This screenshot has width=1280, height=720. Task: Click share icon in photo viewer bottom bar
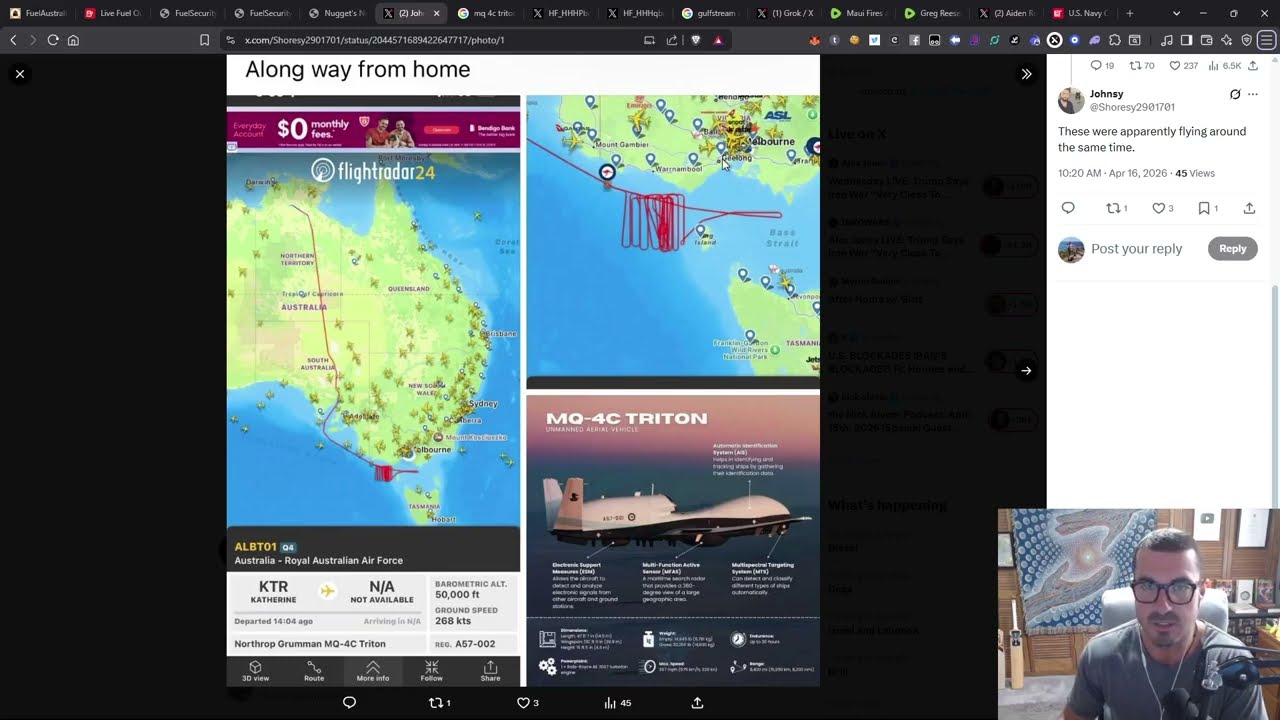click(x=697, y=703)
